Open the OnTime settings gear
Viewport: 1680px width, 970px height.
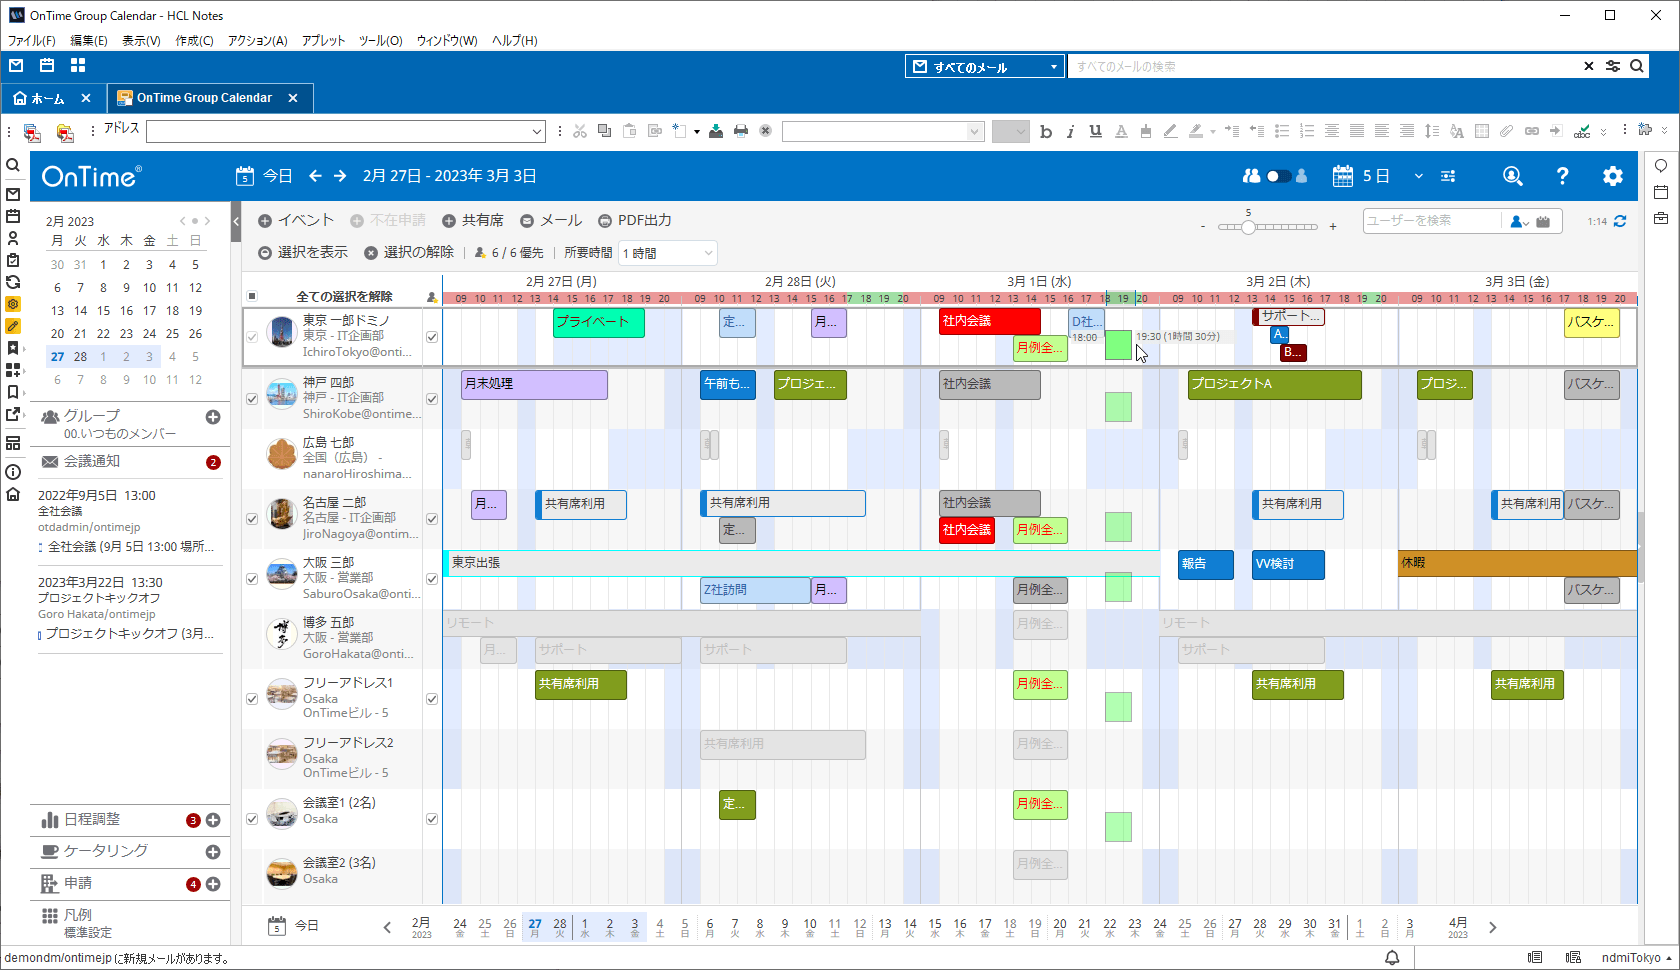pos(1612,176)
